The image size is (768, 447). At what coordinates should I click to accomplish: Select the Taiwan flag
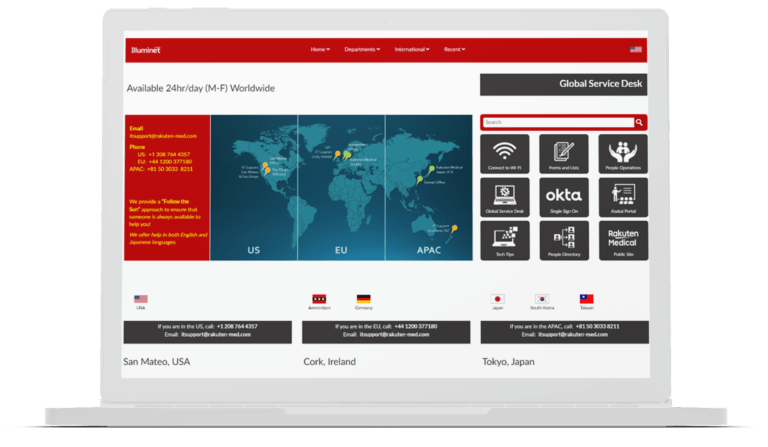(x=586, y=299)
